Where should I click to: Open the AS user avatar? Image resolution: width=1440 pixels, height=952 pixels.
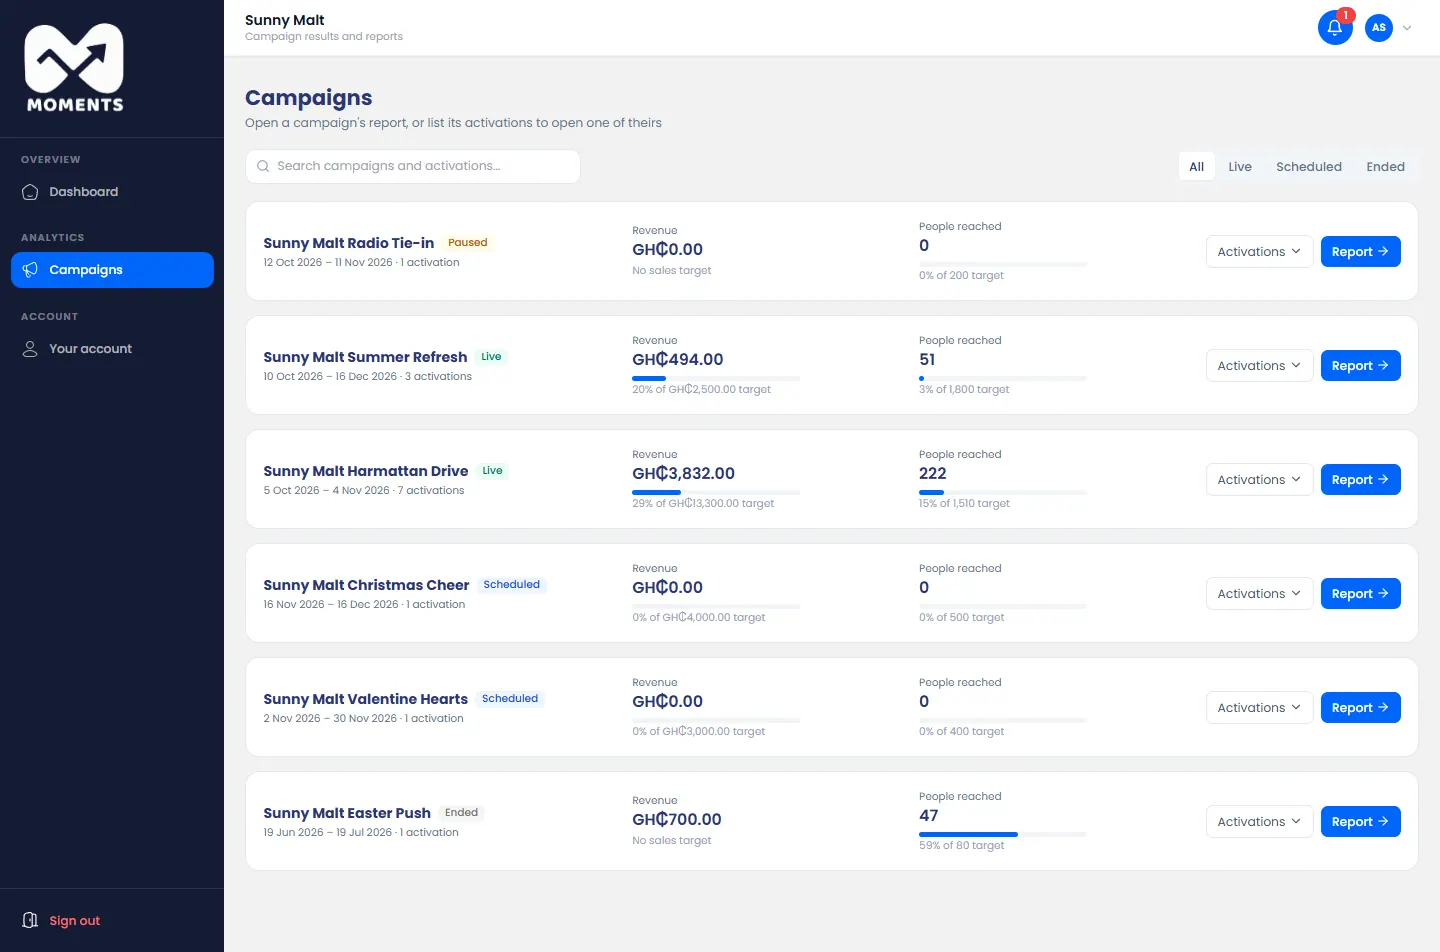click(x=1379, y=28)
